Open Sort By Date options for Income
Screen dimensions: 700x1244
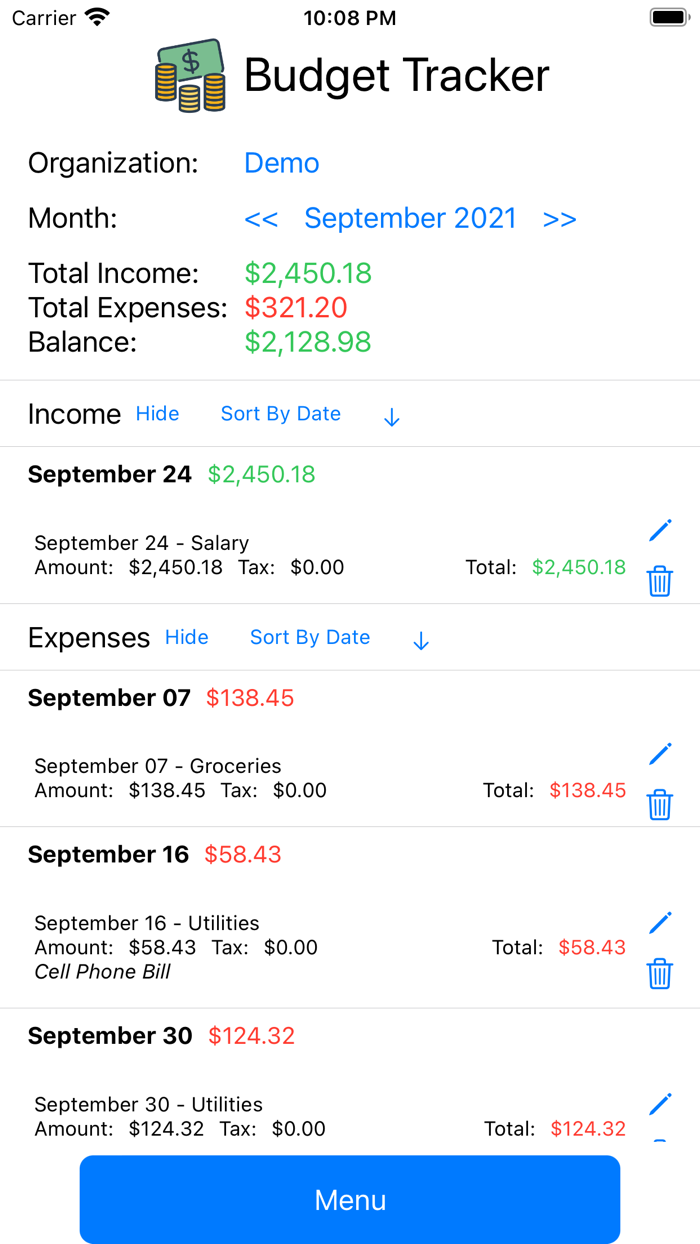pos(280,413)
